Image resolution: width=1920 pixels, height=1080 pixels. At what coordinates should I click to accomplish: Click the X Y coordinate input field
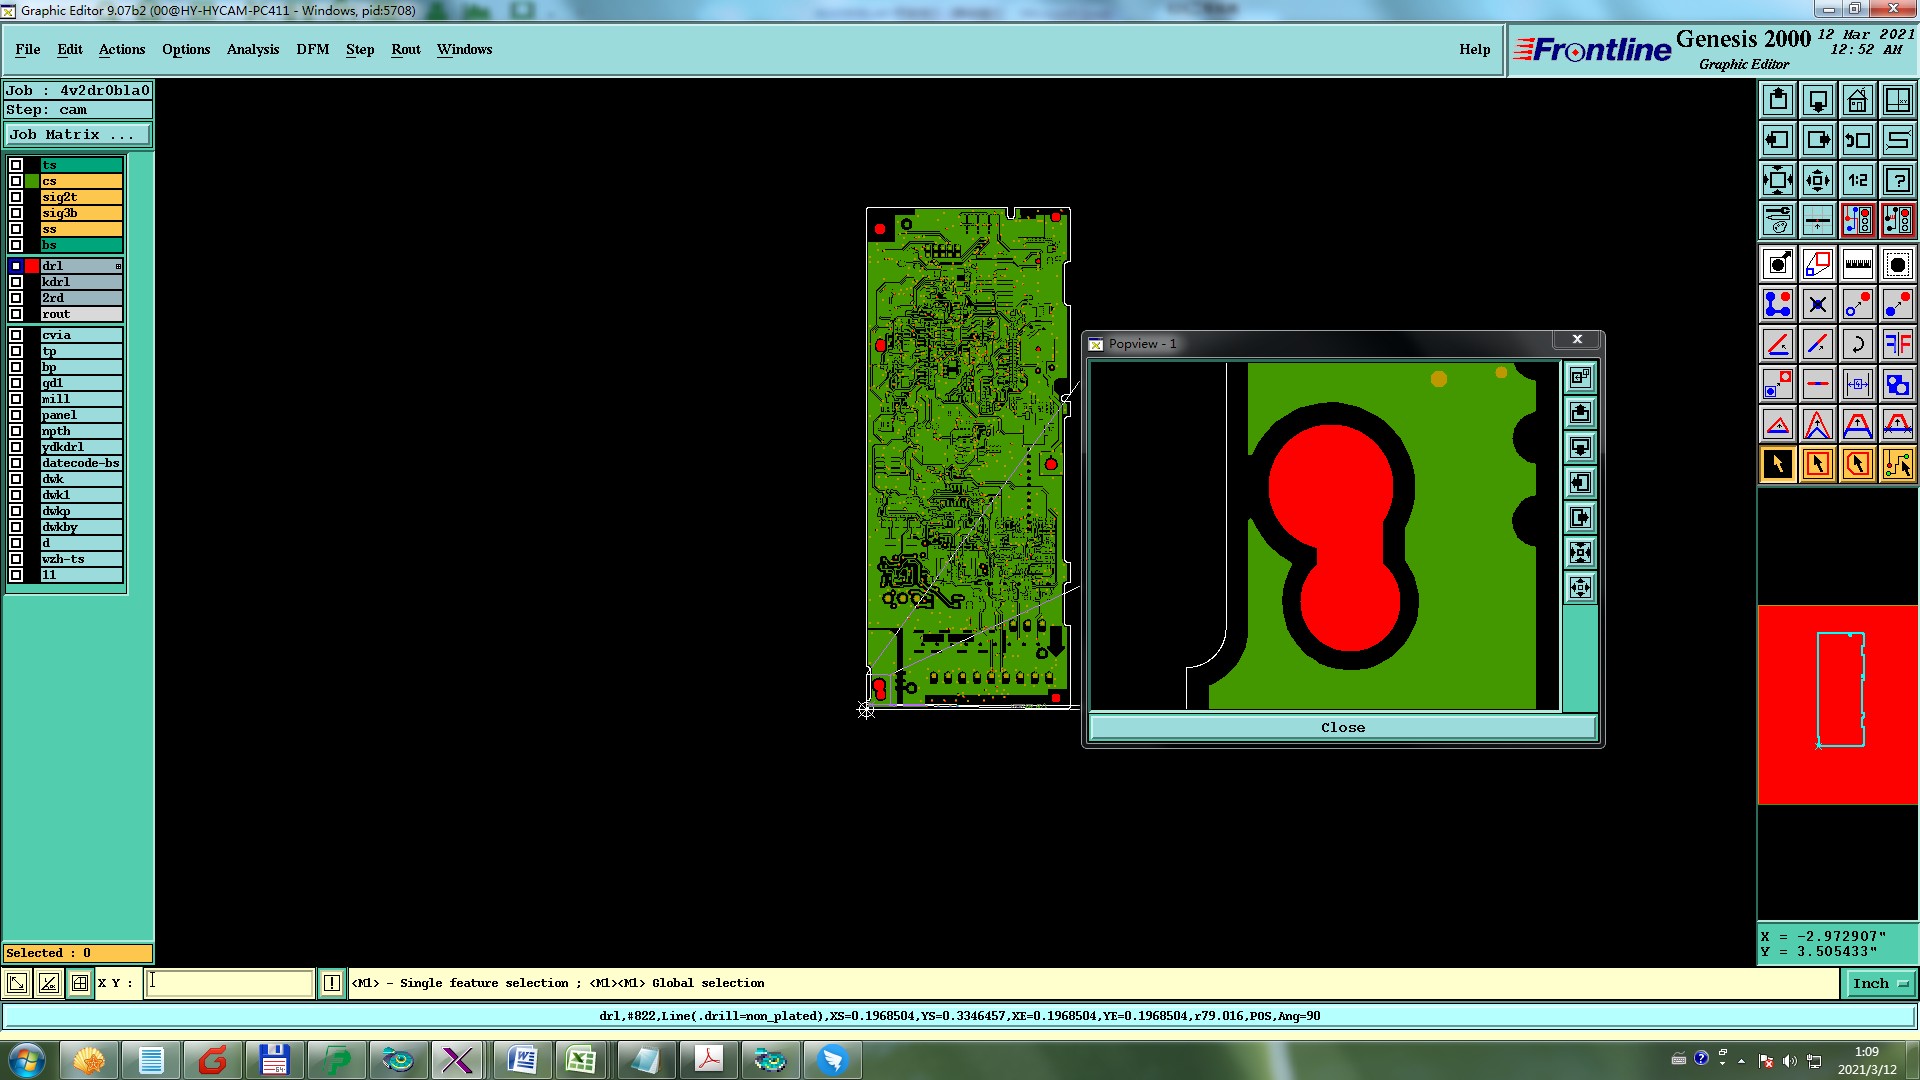pyautogui.click(x=229, y=983)
